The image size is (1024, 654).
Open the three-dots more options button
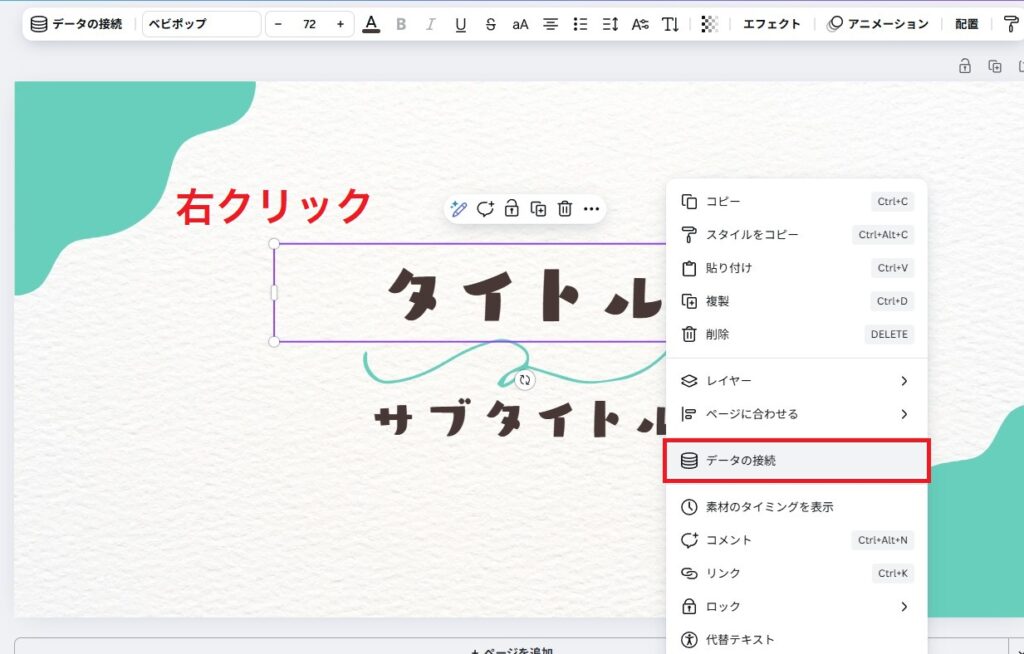(591, 209)
